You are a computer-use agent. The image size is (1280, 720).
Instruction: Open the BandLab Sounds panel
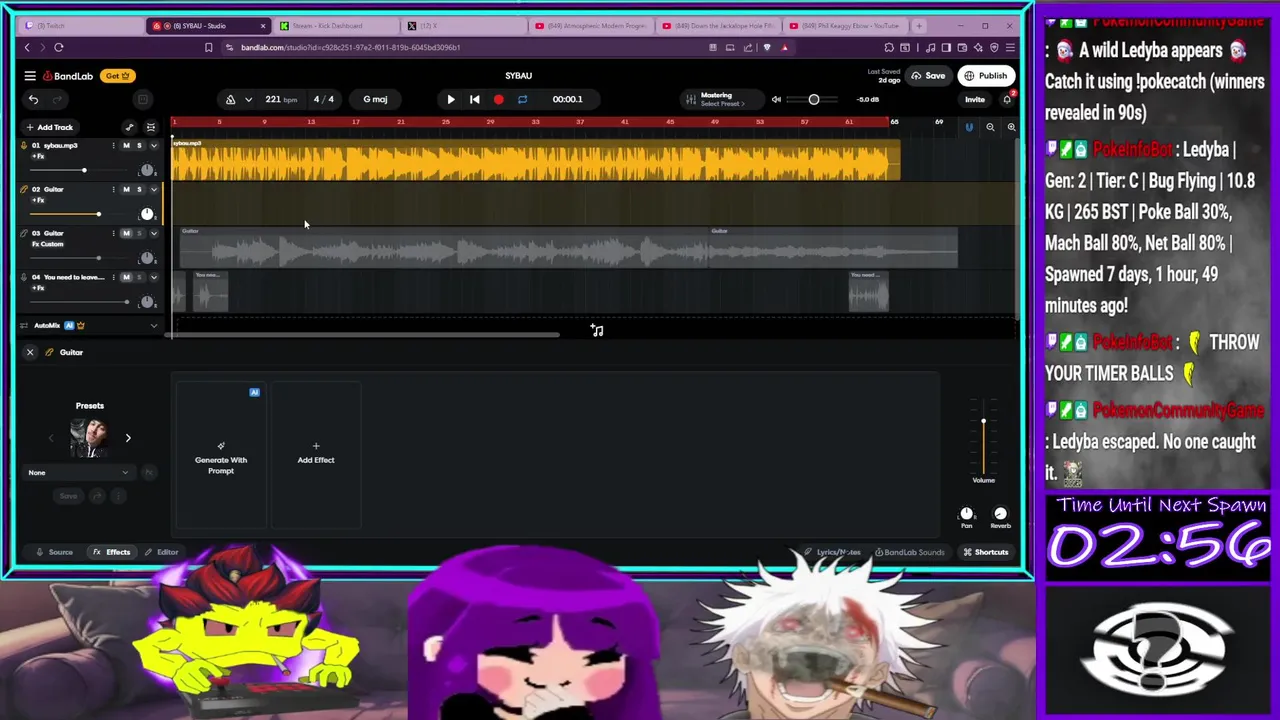coord(909,552)
